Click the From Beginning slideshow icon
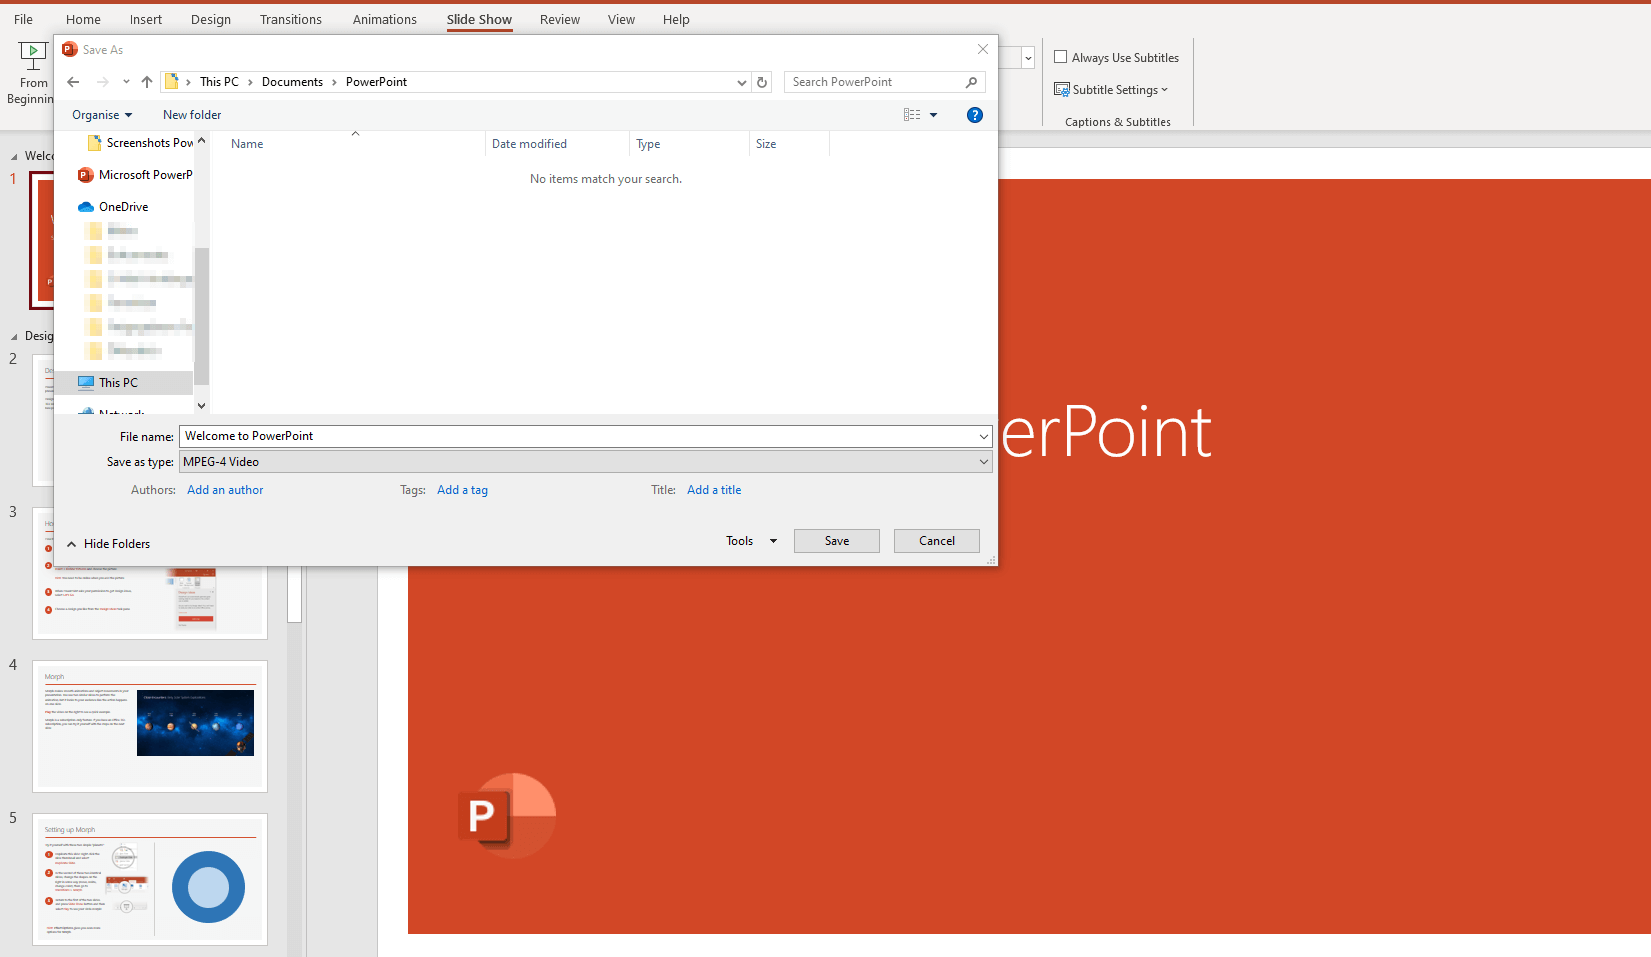Screen dimensions: 1651x957 click(33, 56)
